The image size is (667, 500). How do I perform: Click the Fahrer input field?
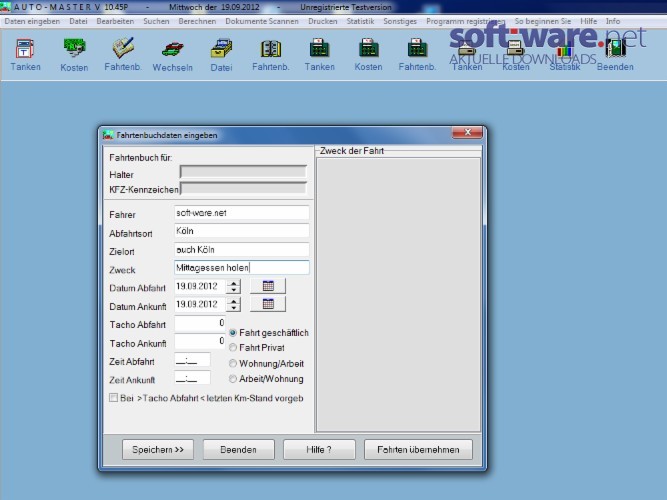pyautogui.click(x=242, y=213)
